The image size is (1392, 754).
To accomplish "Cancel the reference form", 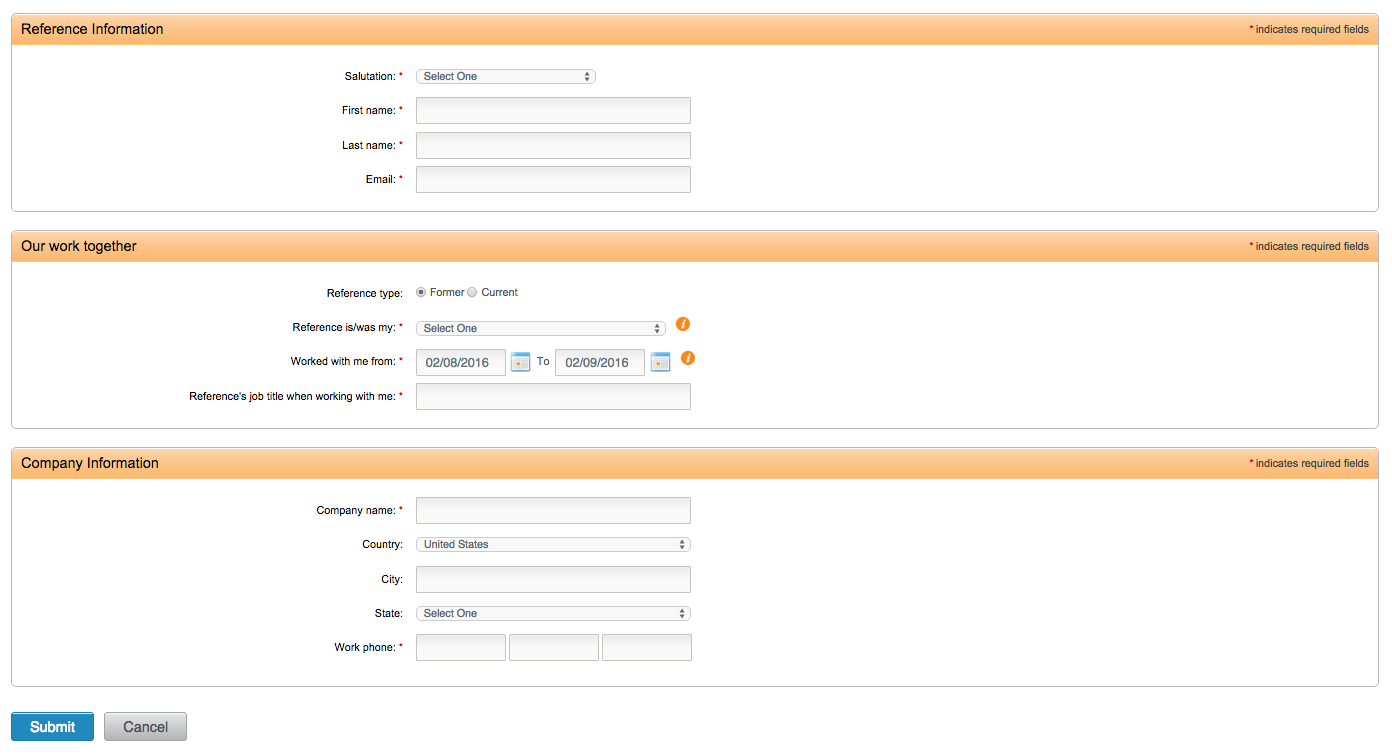I will [145, 727].
